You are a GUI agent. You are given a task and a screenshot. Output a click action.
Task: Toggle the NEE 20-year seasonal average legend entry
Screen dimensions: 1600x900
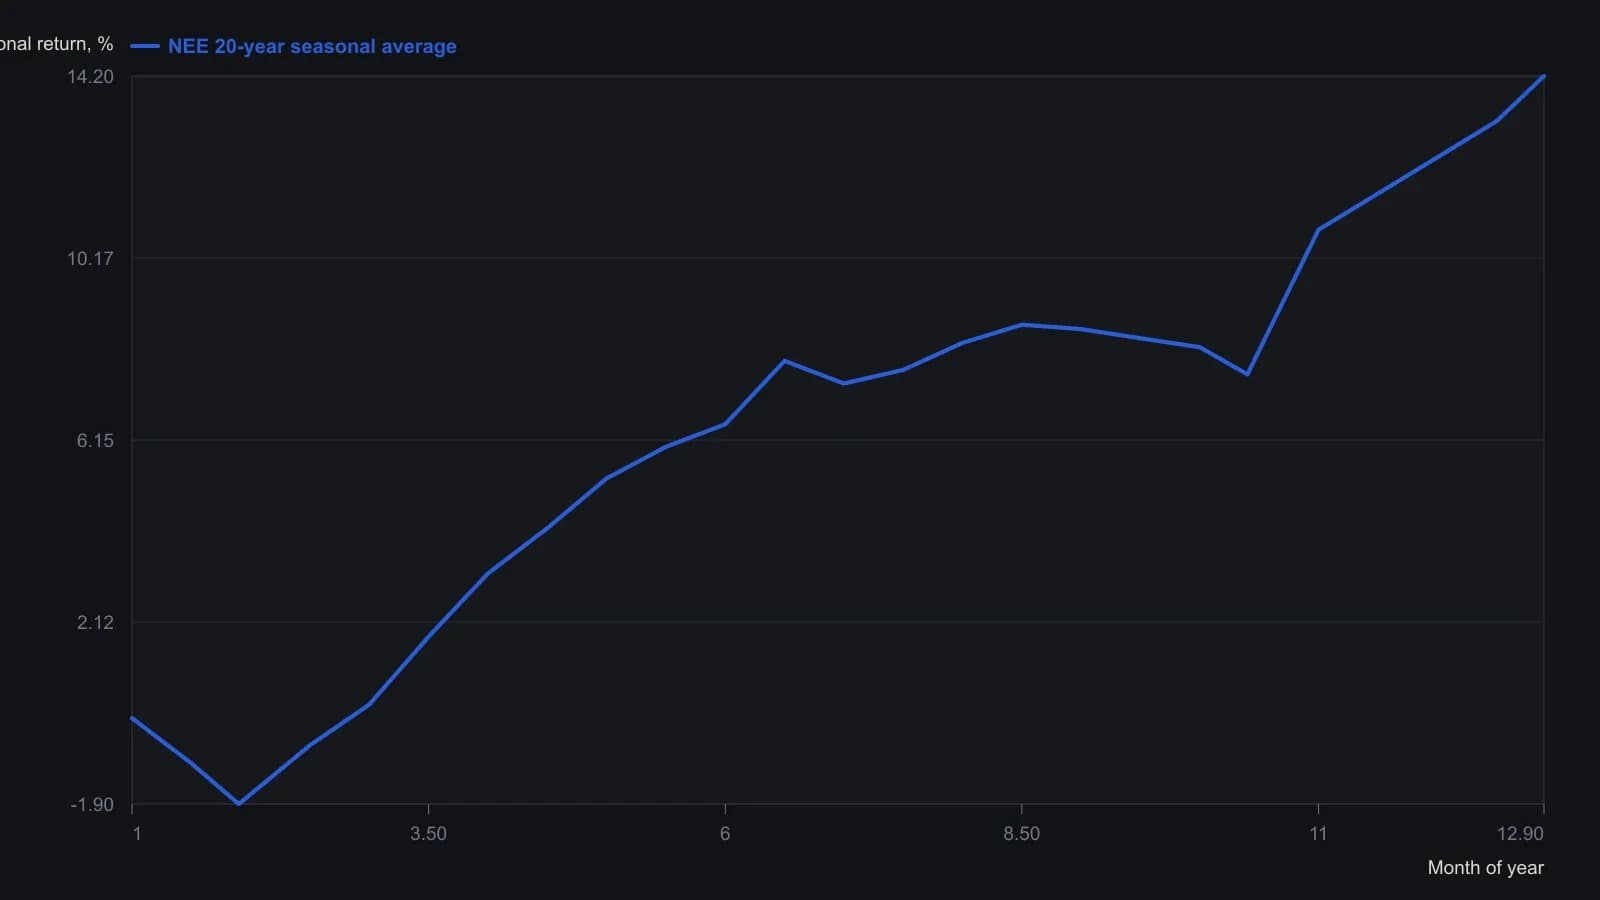[294, 46]
